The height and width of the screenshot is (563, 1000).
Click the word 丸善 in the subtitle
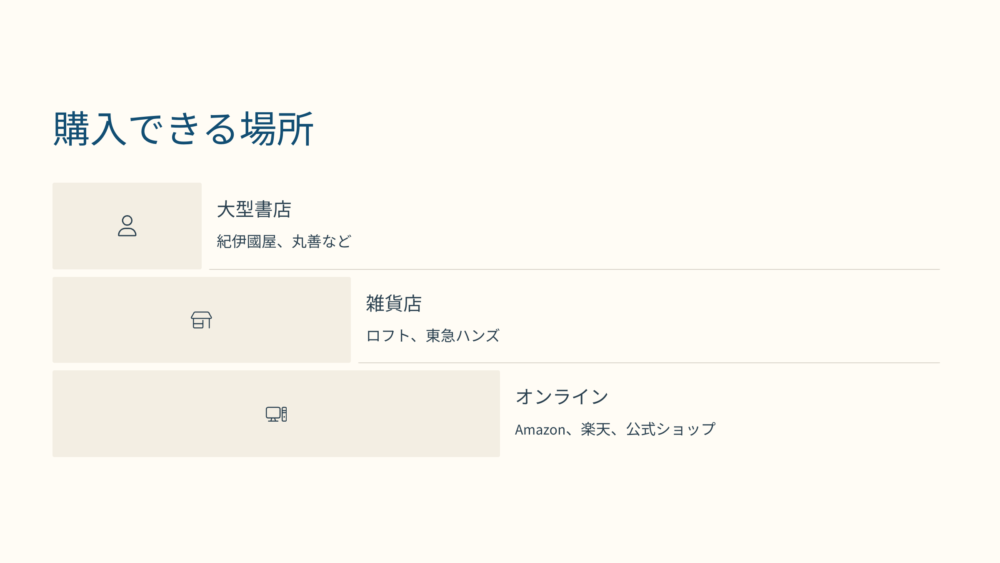tap(307, 242)
